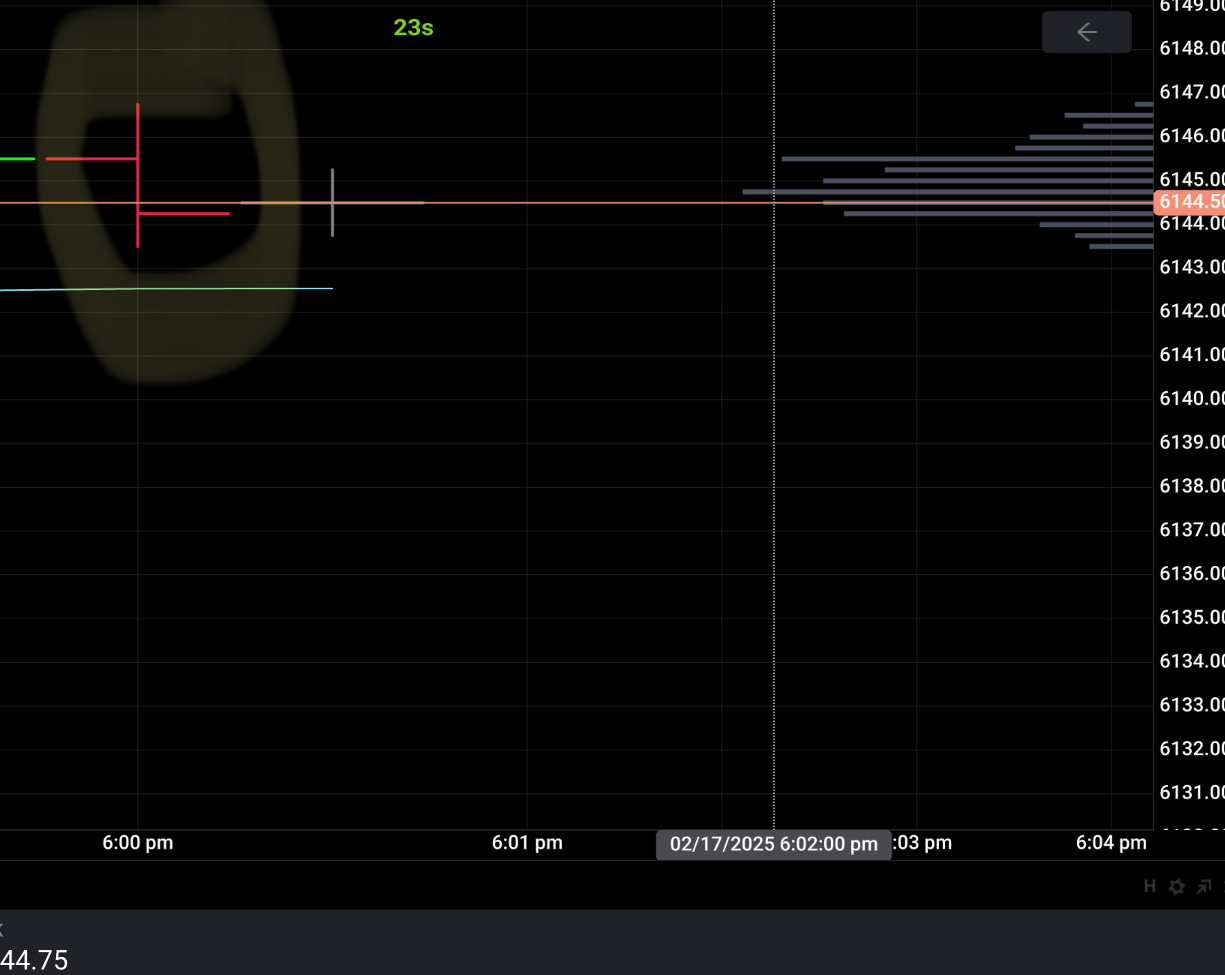Click the pop-out arrow icon
Screen dimensions: 1225x975
[1204, 887]
